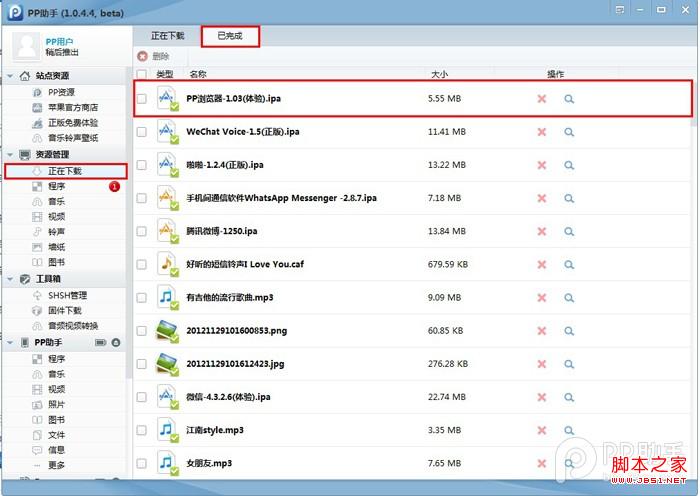Open 正版免费体验 in sidebar

[73, 123]
